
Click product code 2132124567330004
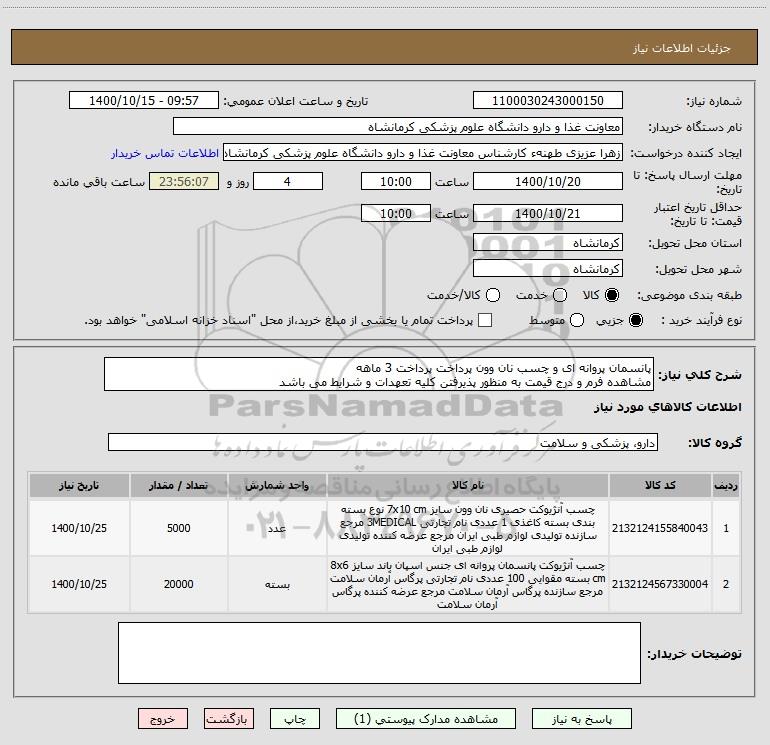(660, 584)
